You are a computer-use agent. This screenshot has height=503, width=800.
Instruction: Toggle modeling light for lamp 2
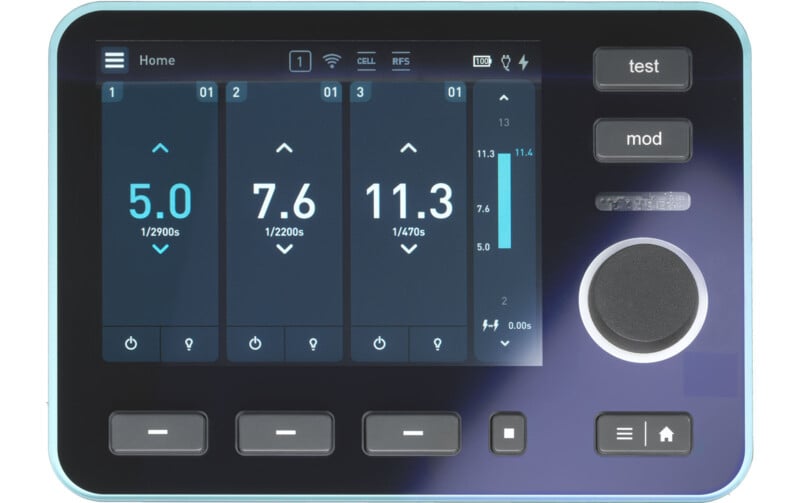[313, 344]
